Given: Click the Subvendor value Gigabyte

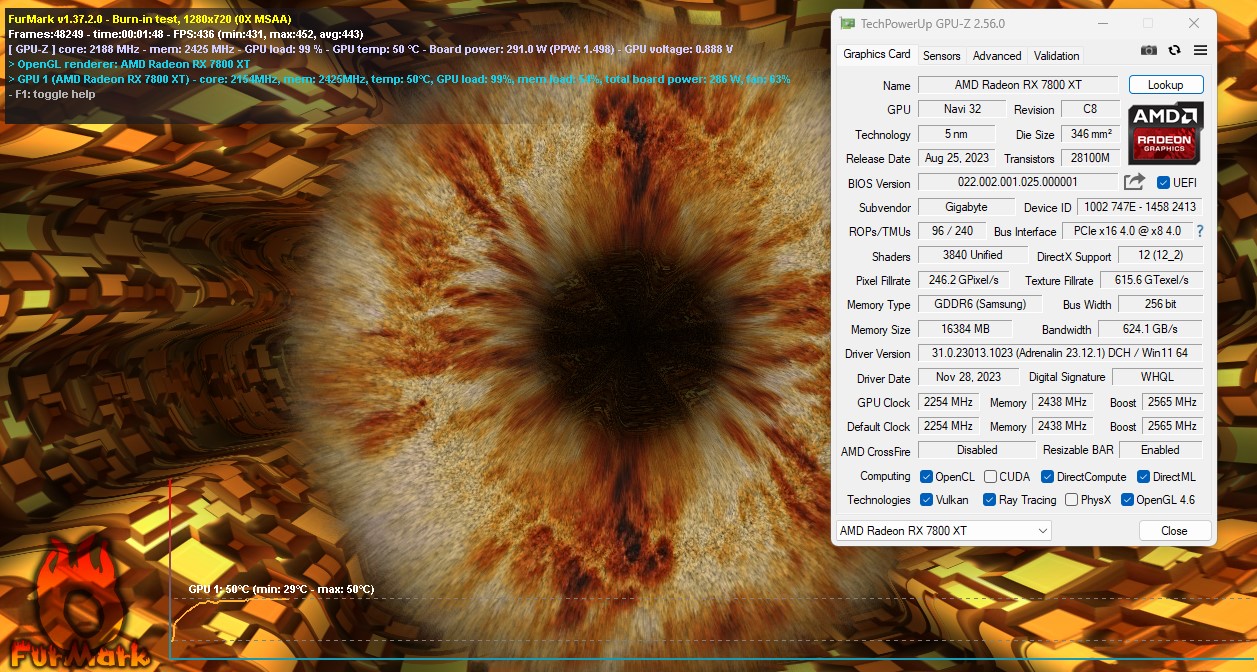Looking at the screenshot, I should point(966,207).
